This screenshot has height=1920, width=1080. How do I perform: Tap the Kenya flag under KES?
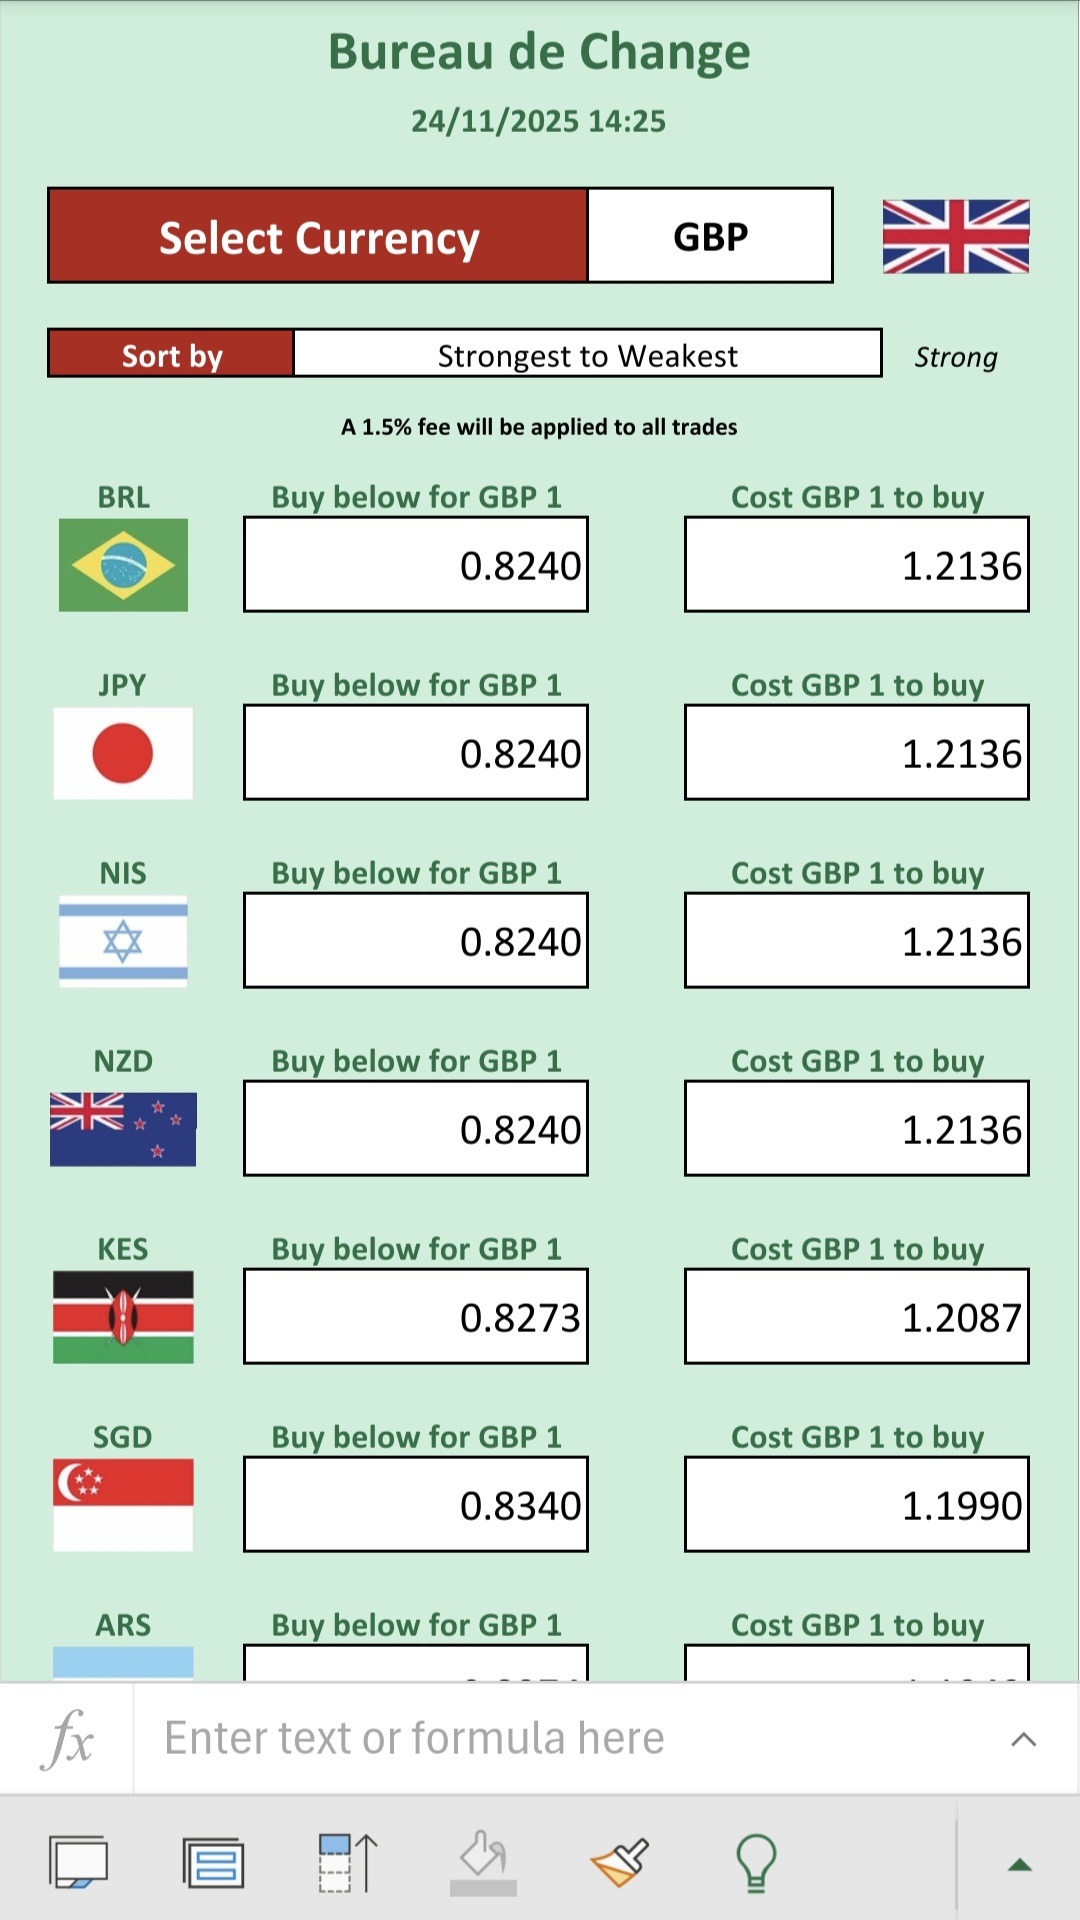[123, 1317]
